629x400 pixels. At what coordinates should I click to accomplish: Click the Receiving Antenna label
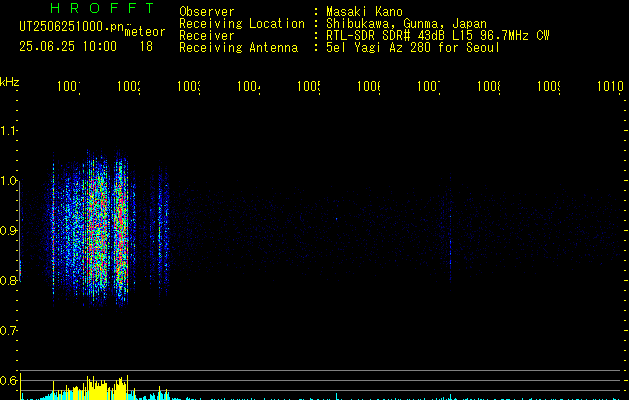click(x=239, y=48)
